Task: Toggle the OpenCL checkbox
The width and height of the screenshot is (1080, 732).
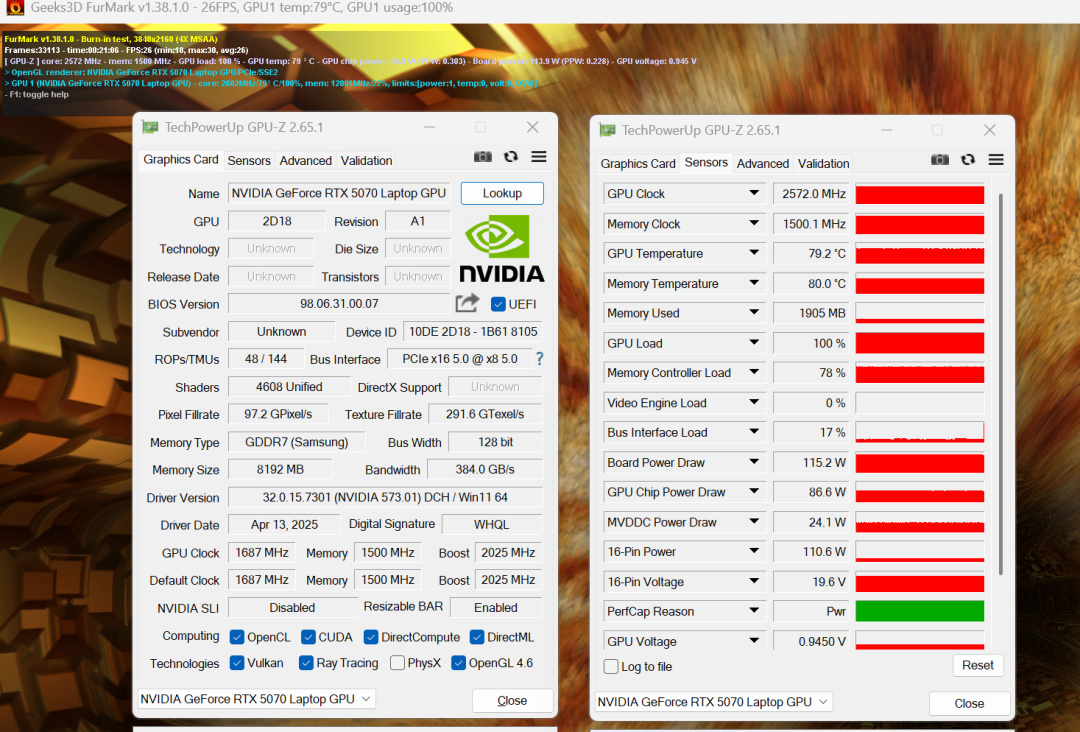Action: tap(237, 637)
